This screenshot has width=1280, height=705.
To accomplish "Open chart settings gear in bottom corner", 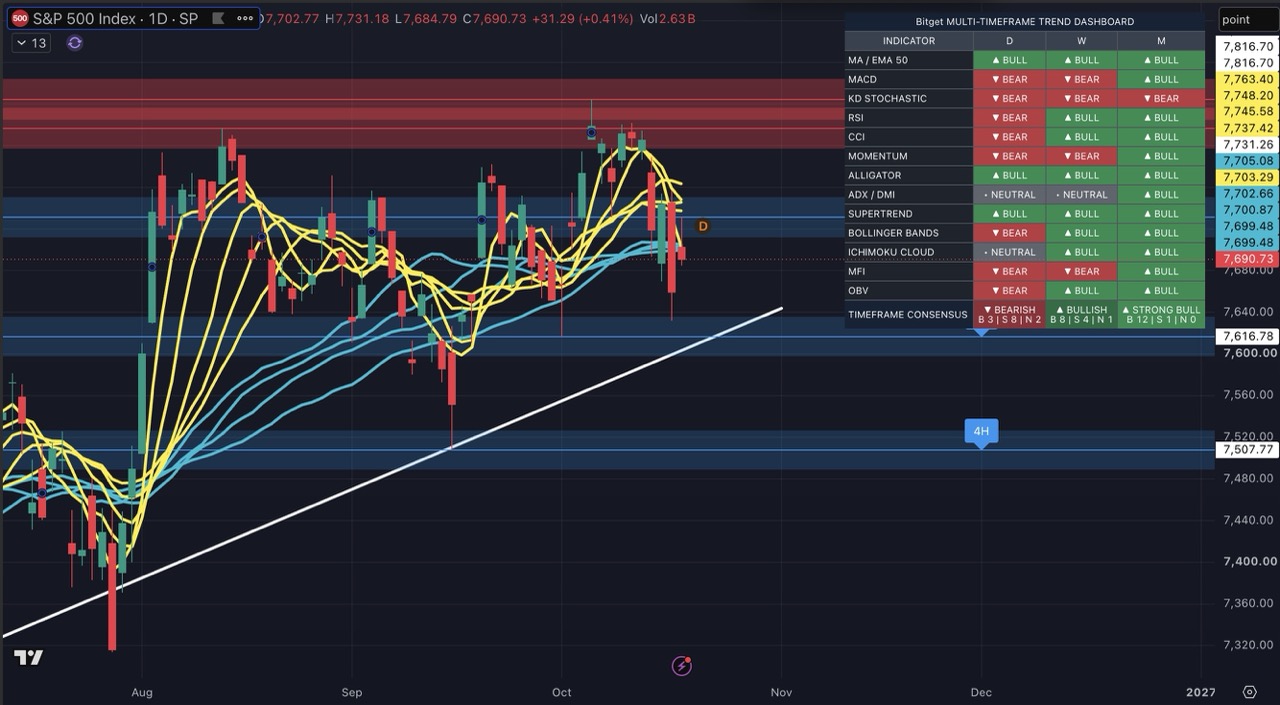I will click(x=1249, y=692).
